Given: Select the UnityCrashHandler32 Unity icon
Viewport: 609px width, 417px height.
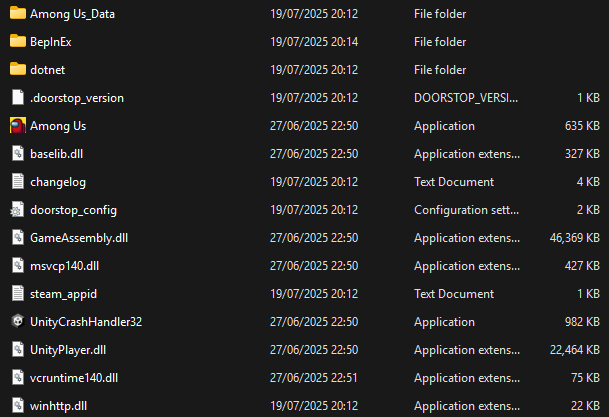Looking at the screenshot, I should pos(17,321).
